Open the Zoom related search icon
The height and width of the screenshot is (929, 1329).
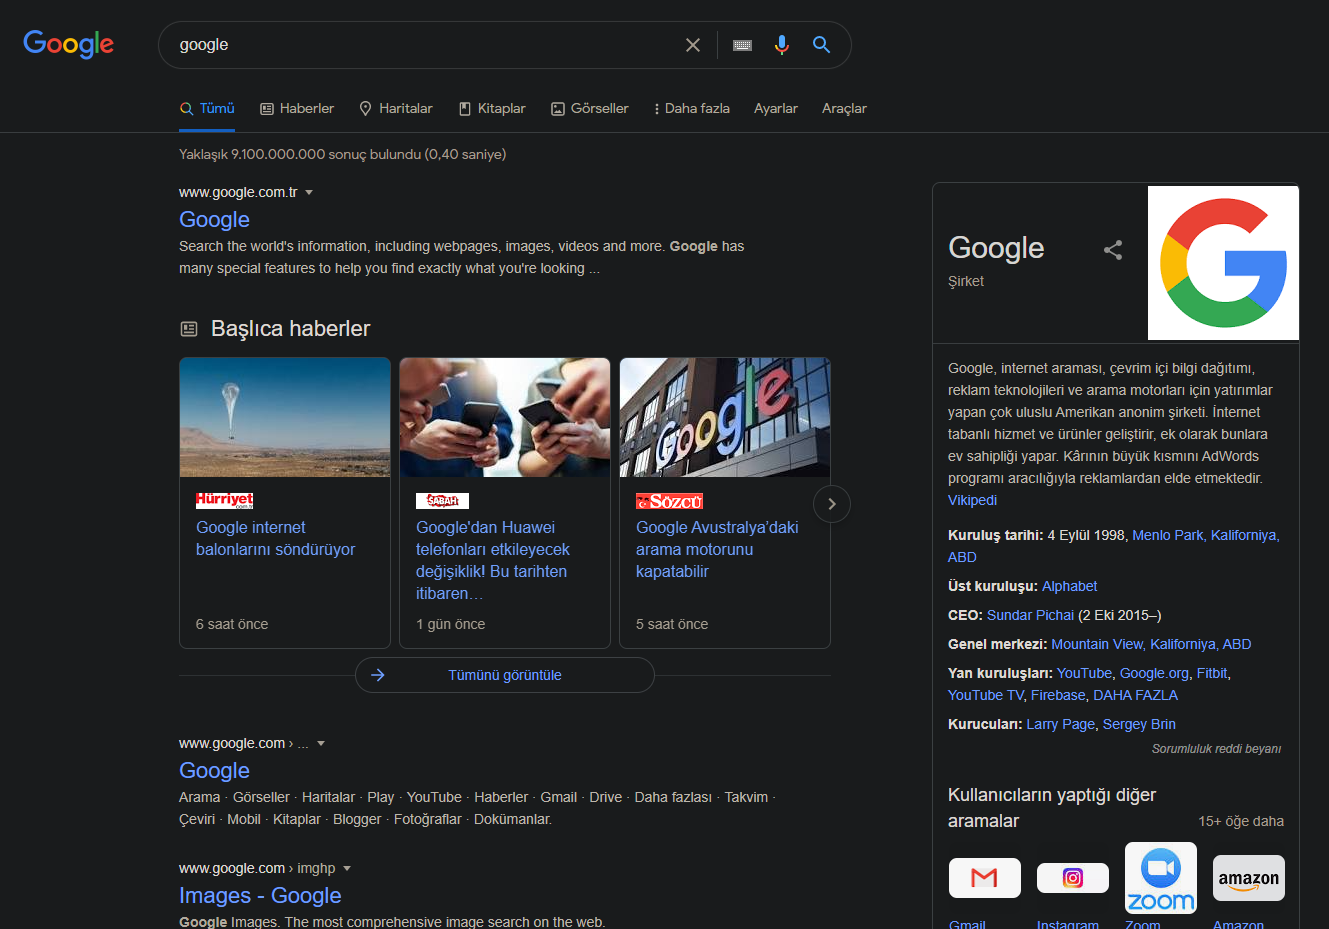pos(1161,878)
